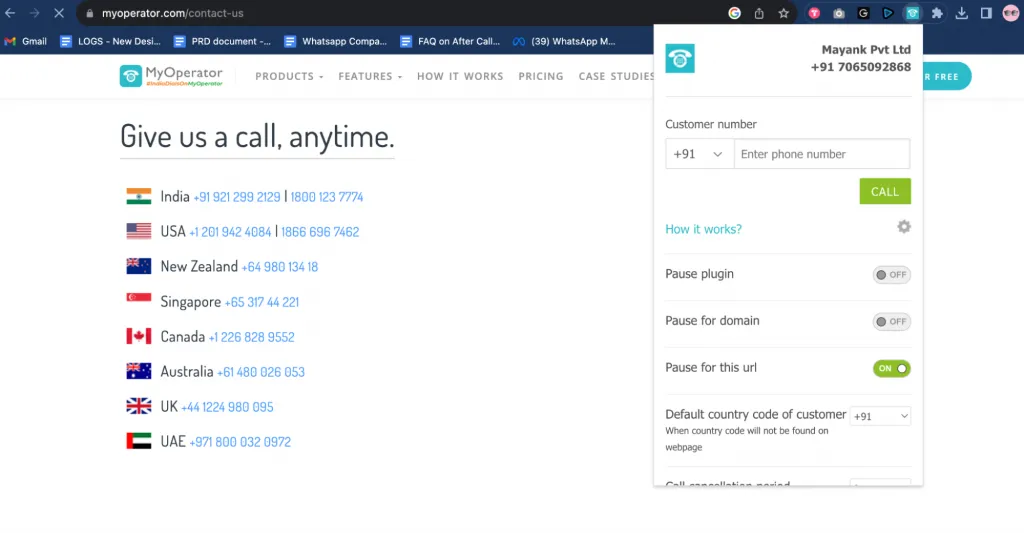
Task: Click UK number +44 1224 980 095
Action: (227, 407)
